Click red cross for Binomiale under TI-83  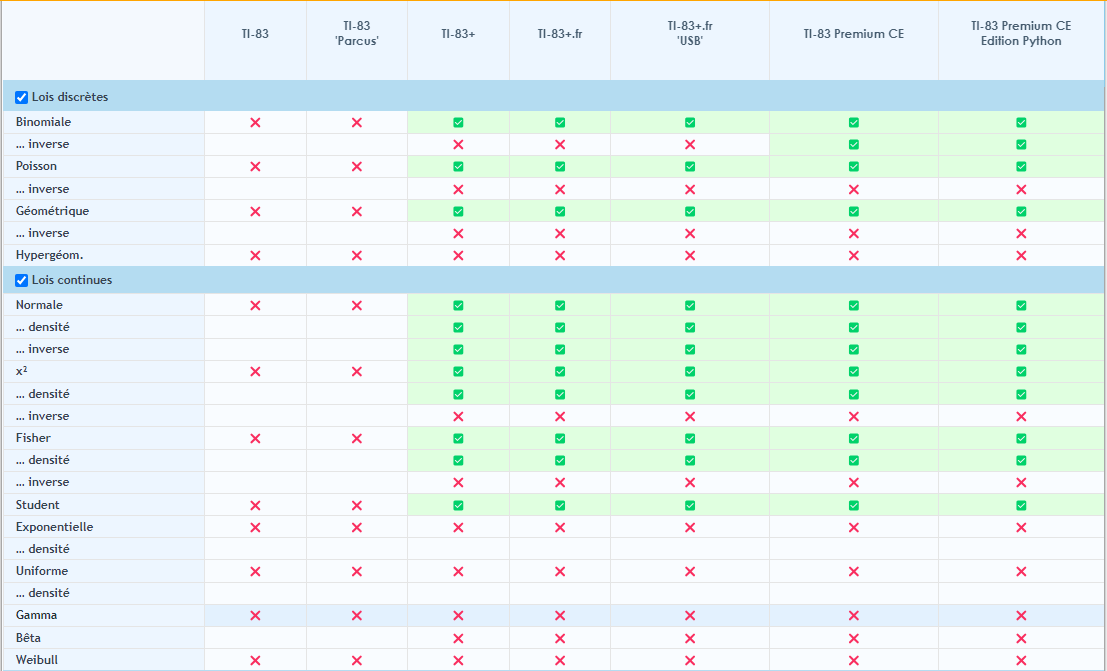tap(255, 123)
